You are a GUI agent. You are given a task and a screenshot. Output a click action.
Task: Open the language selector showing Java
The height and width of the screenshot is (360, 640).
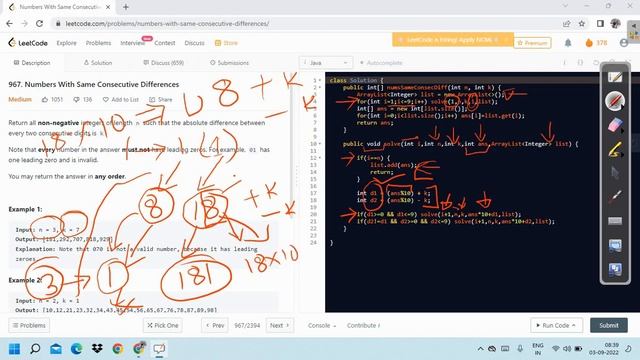[x=326, y=63]
